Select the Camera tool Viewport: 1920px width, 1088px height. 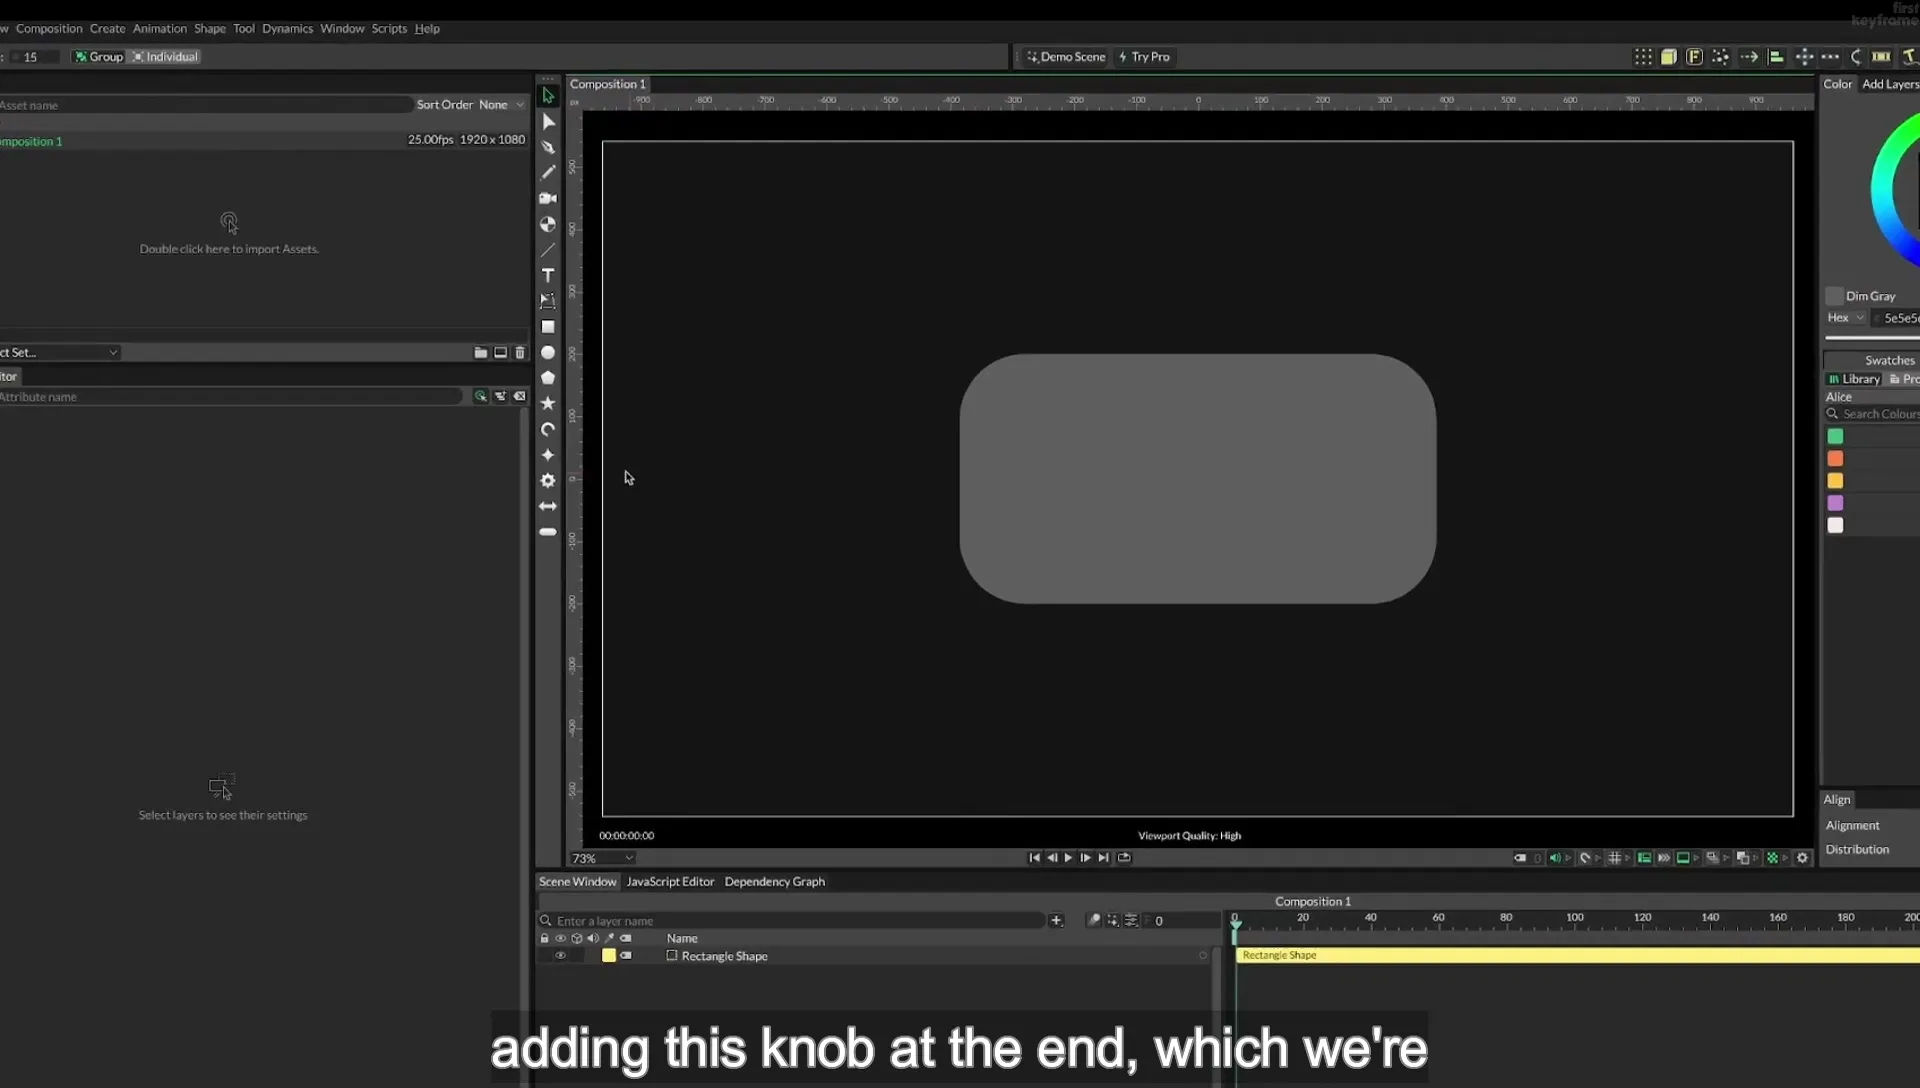point(548,198)
